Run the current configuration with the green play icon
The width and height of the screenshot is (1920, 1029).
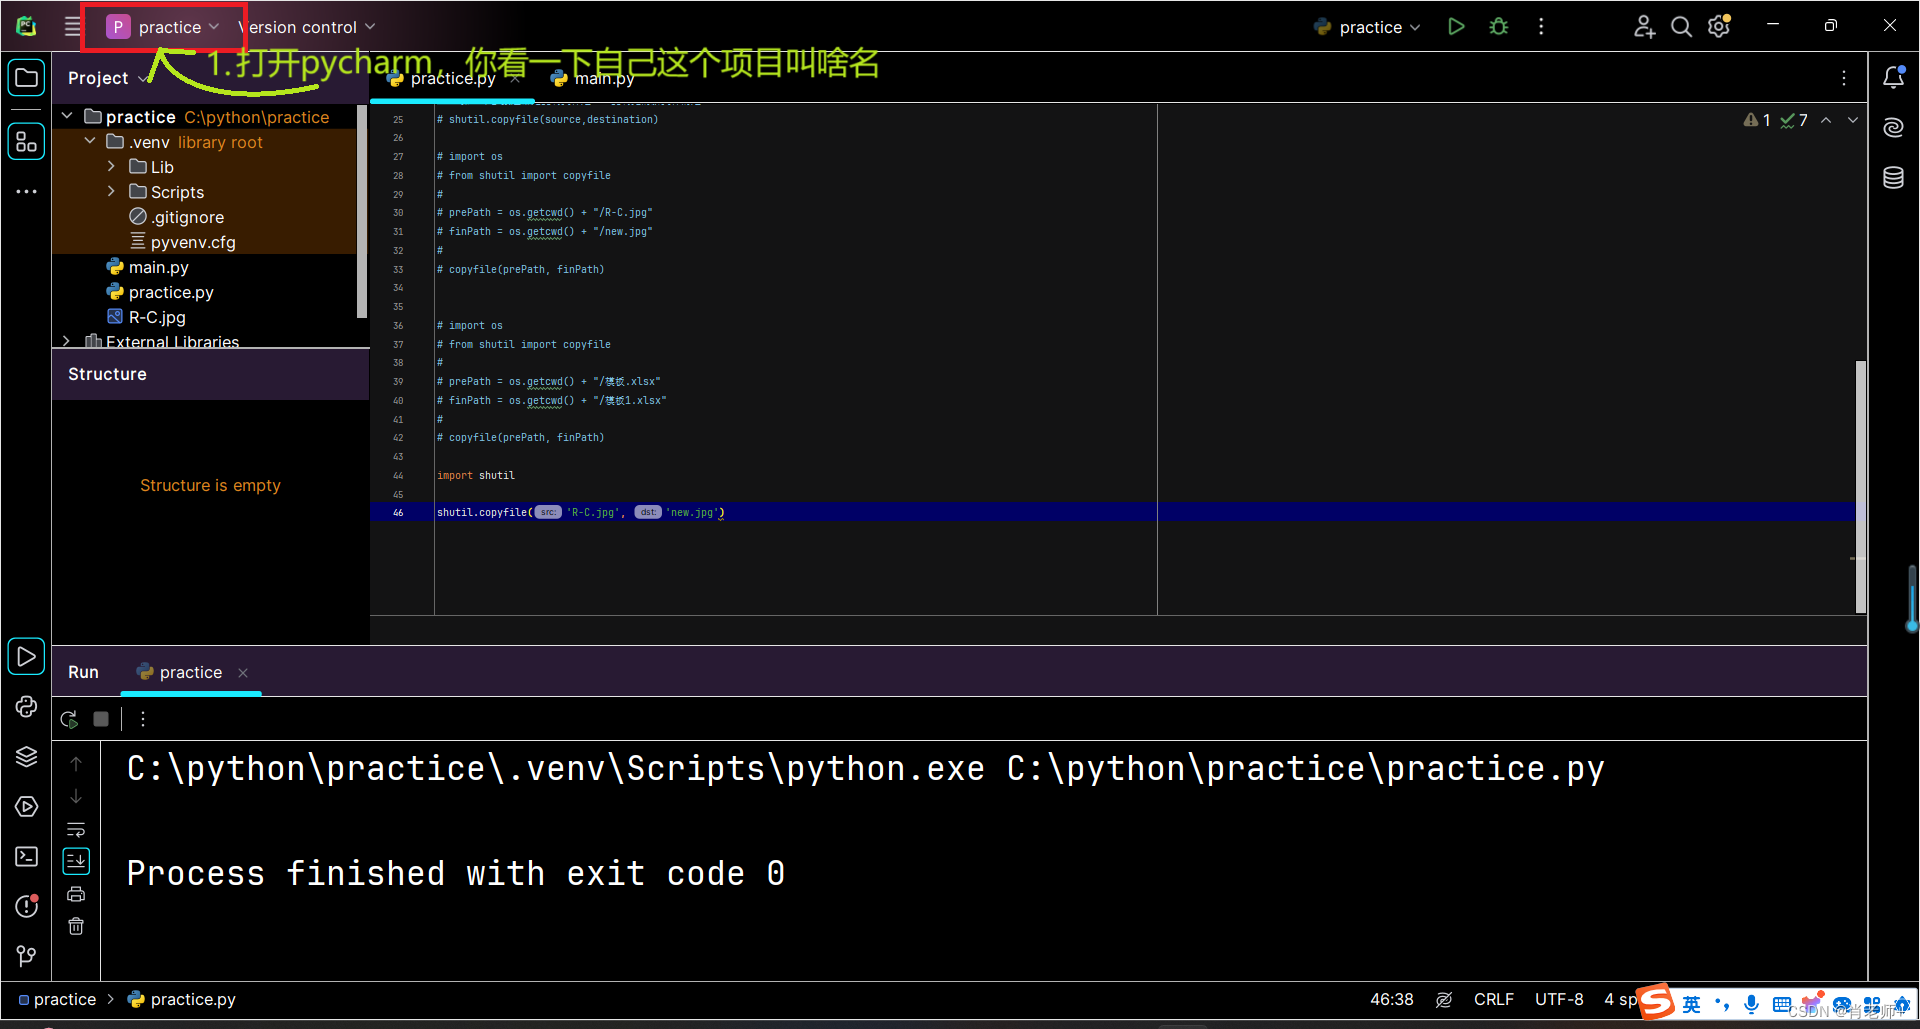1456,26
